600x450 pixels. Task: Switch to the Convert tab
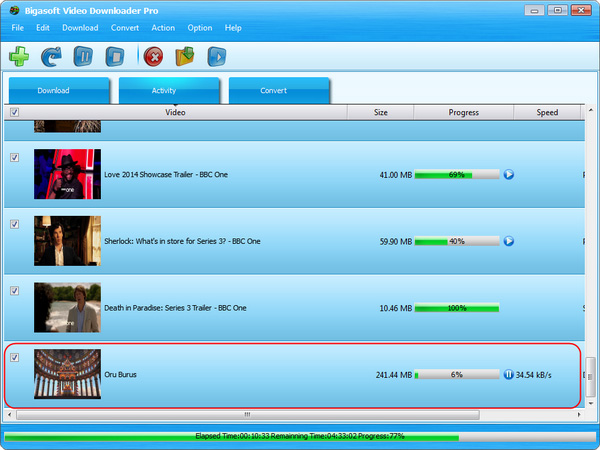(x=279, y=90)
